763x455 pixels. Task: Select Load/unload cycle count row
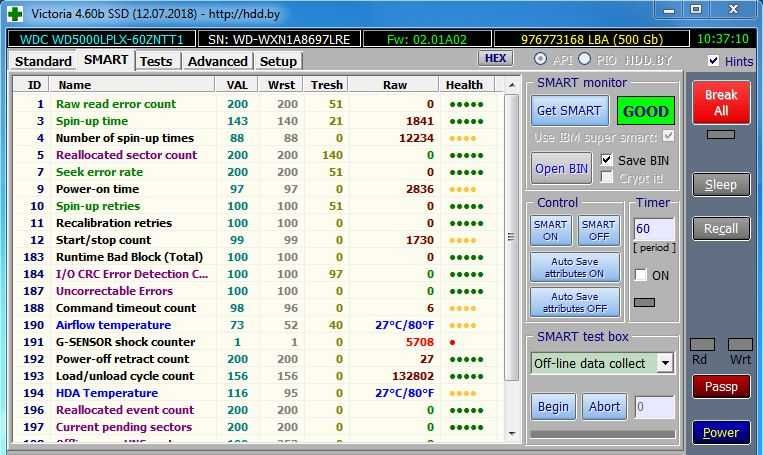(x=258, y=376)
